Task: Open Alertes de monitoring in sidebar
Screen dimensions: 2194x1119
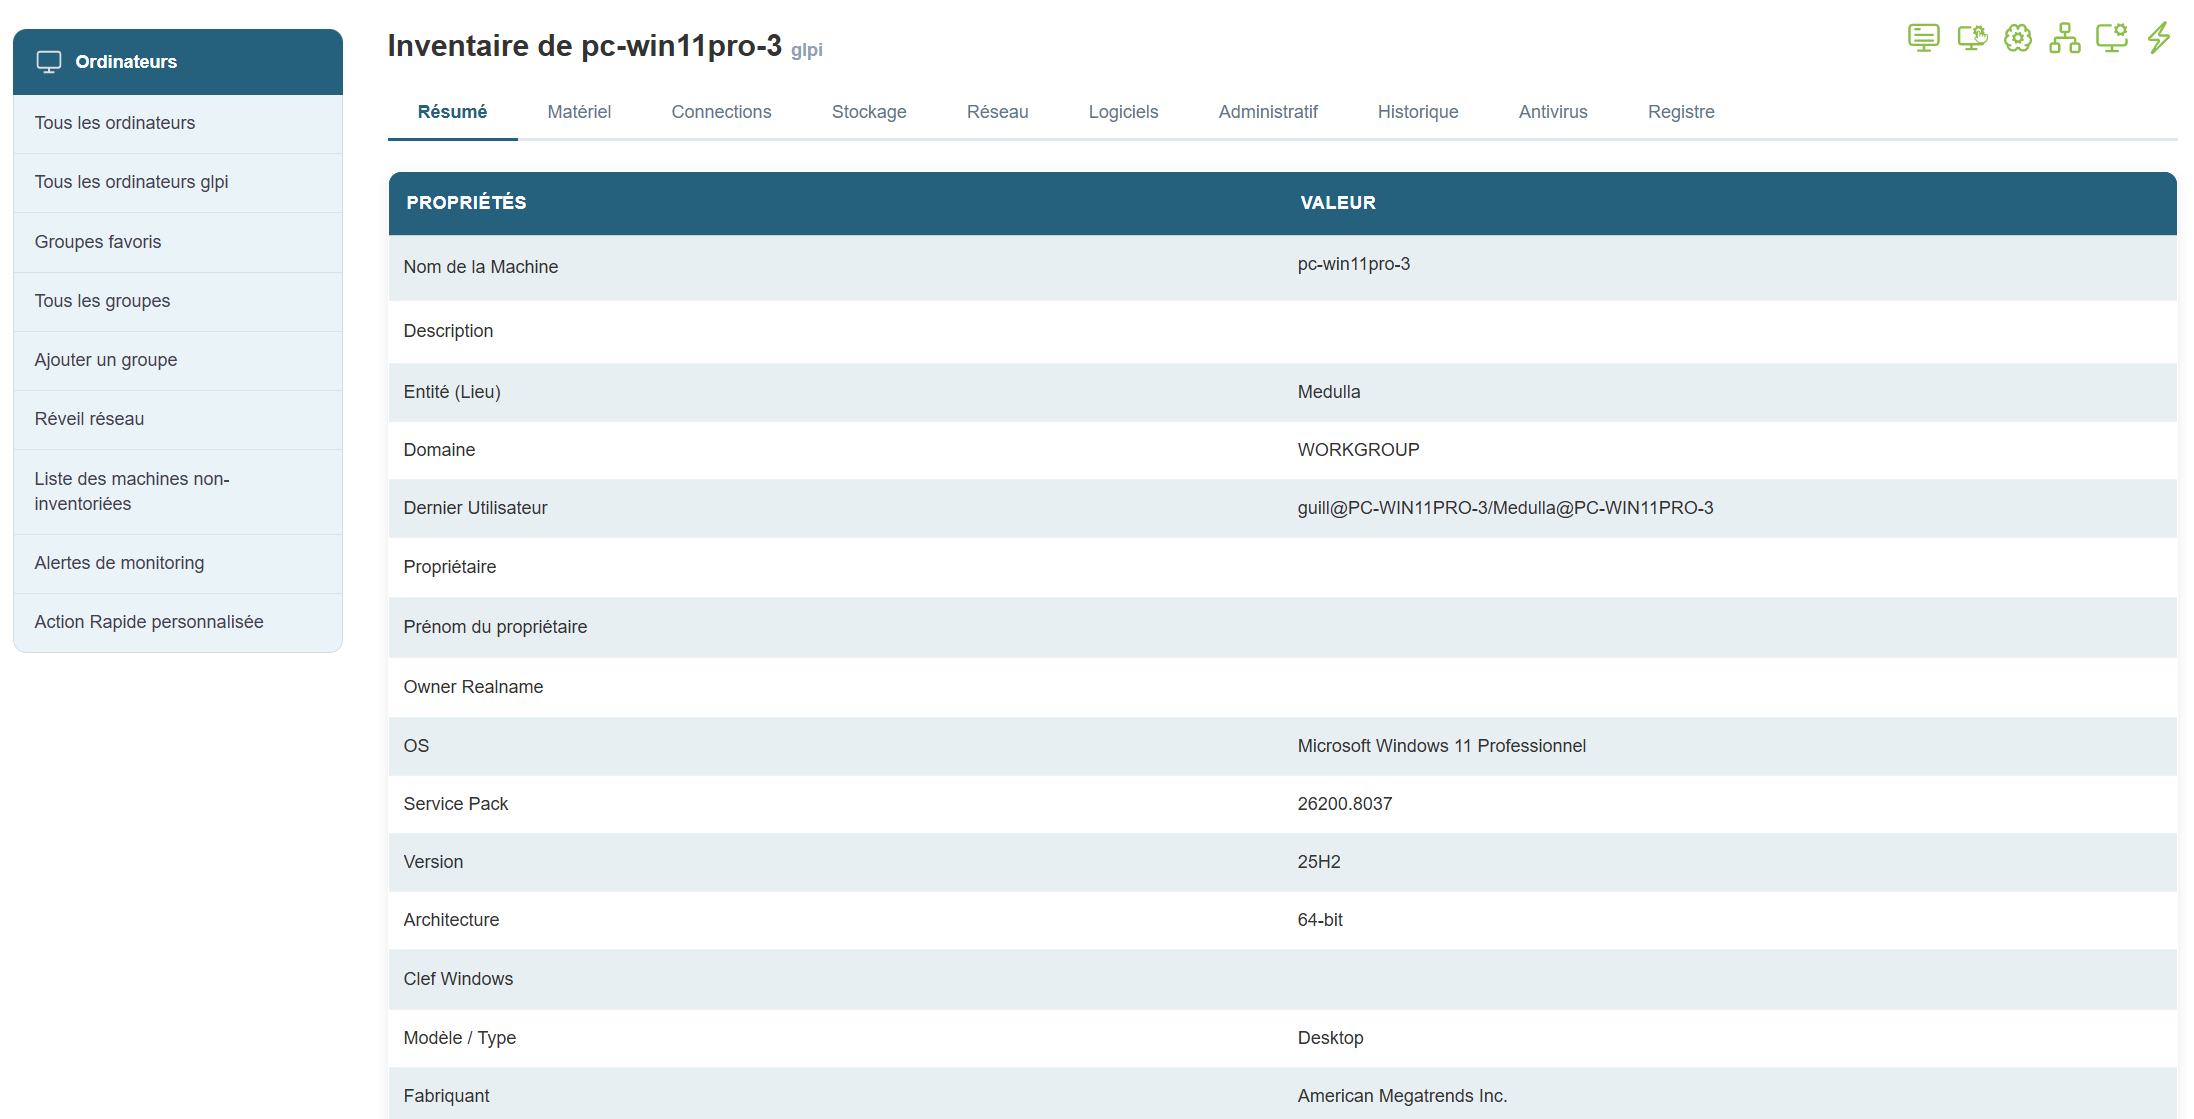Action: pyautogui.click(x=119, y=563)
